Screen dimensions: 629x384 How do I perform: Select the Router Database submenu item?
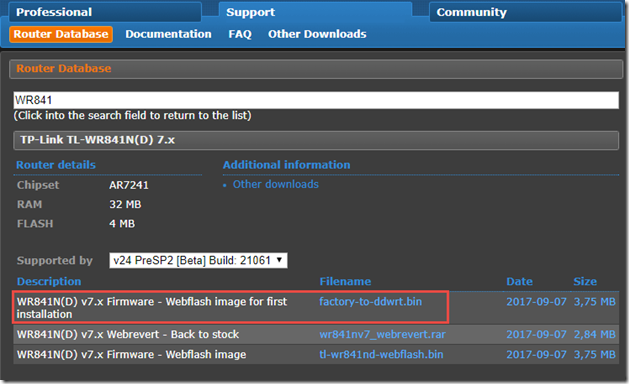[61, 34]
